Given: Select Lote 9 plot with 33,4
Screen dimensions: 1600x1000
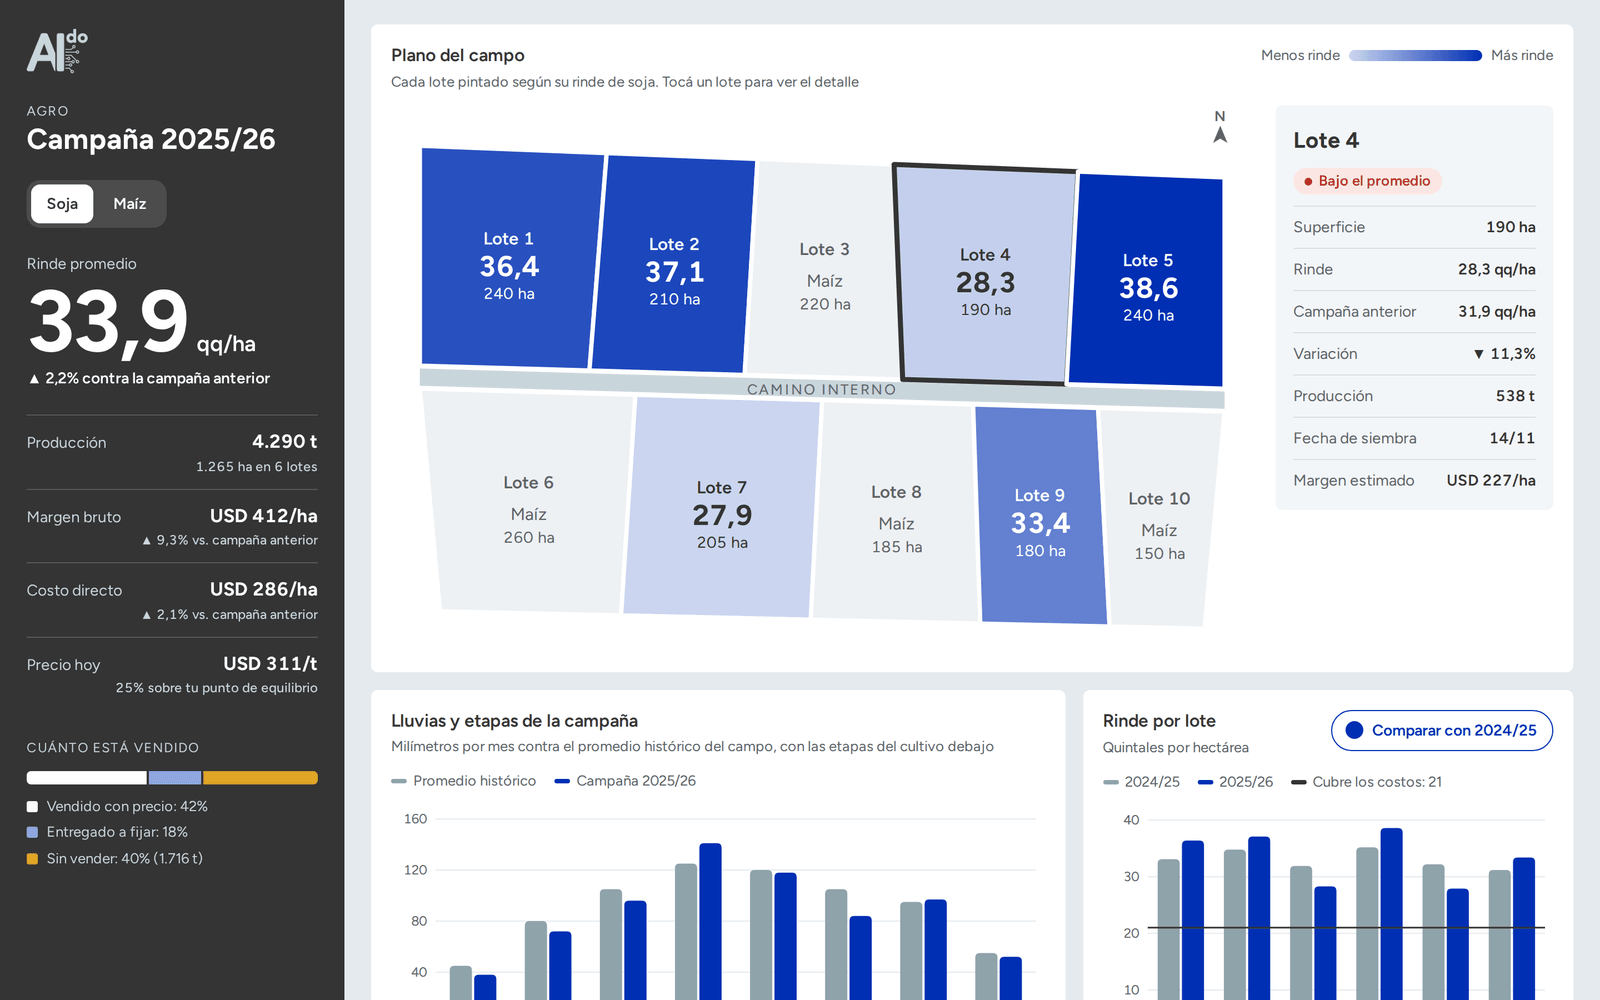Looking at the screenshot, I should [1040, 516].
